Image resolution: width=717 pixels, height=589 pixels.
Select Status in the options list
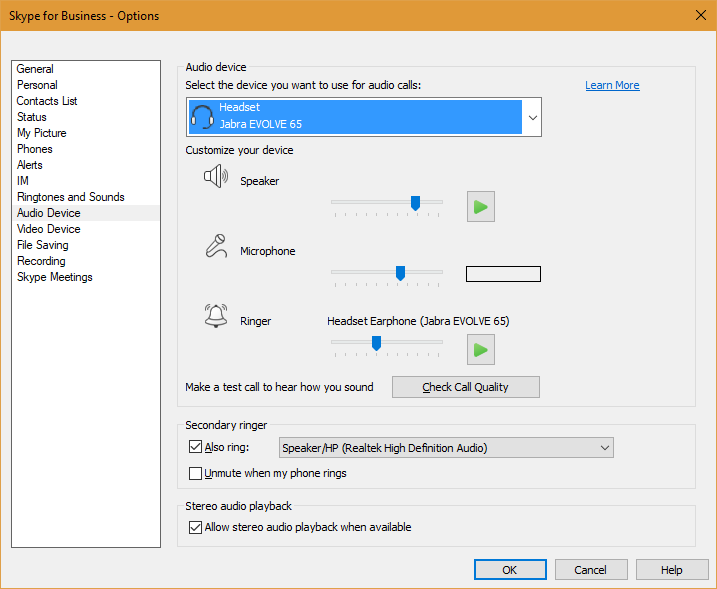coord(86,117)
